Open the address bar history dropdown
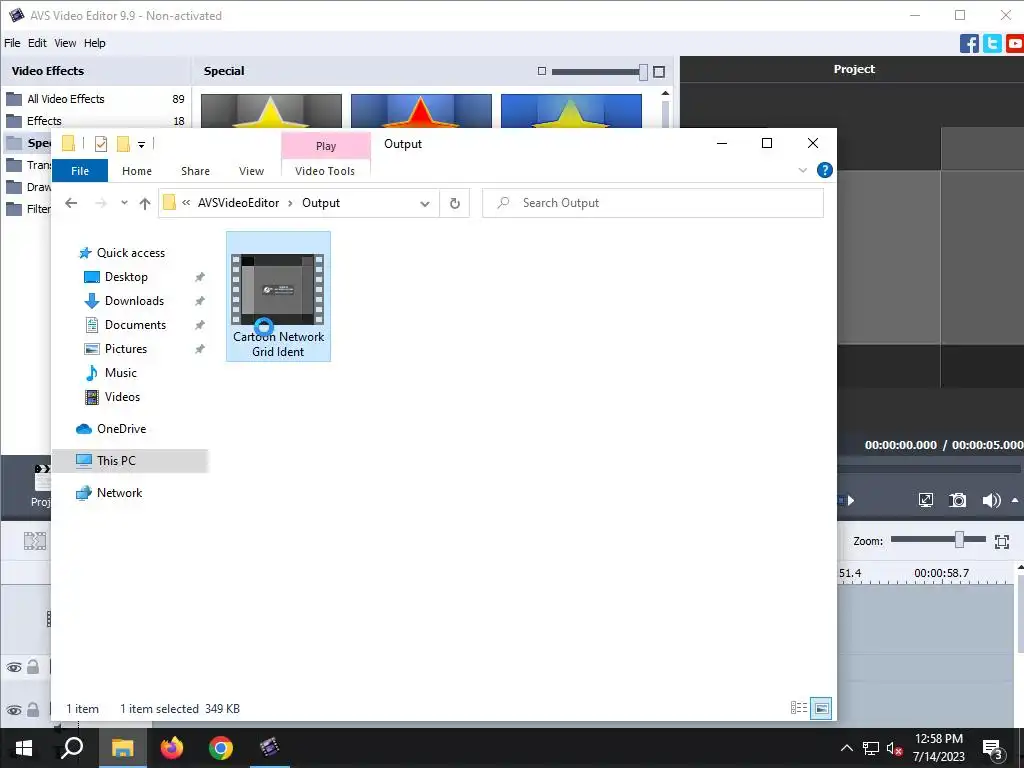 (x=424, y=204)
